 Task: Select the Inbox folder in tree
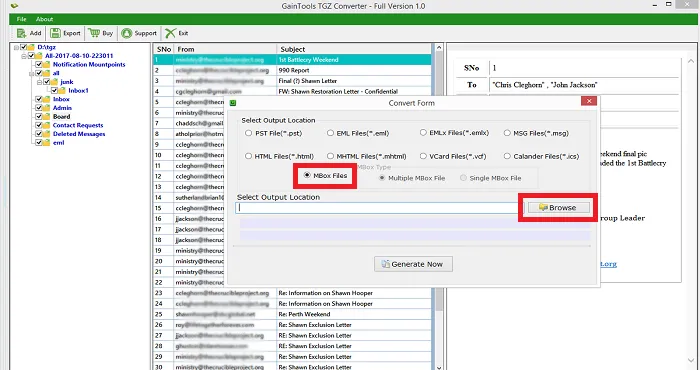click(x=61, y=99)
